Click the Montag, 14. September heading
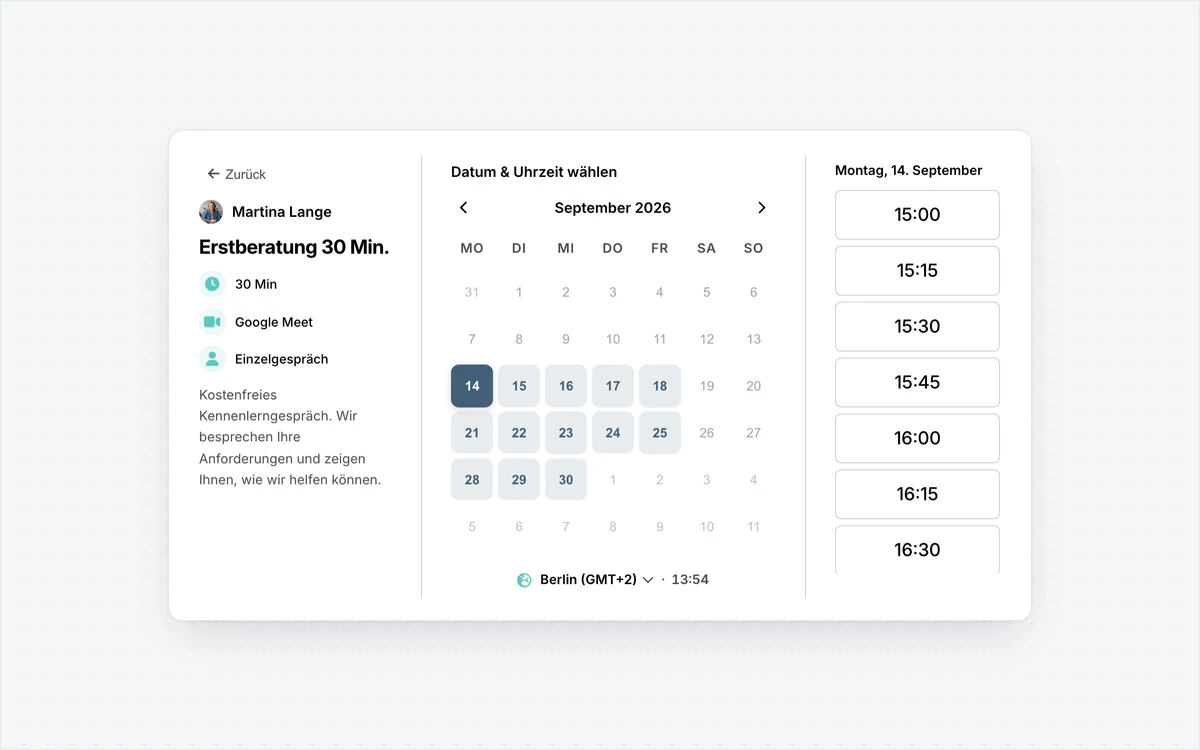 909,171
